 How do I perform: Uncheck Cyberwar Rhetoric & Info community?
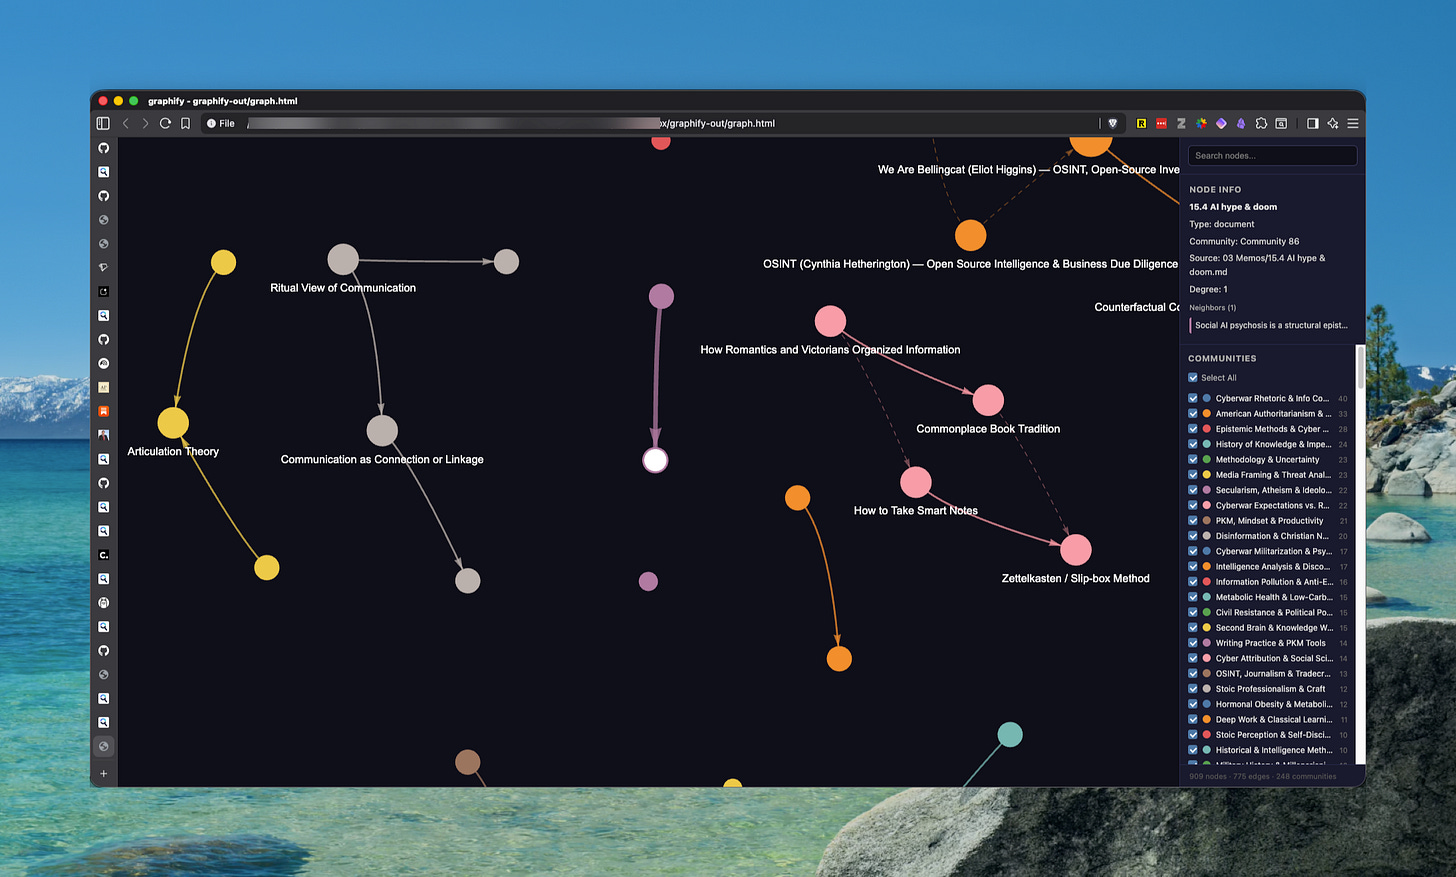tap(1193, 398)
